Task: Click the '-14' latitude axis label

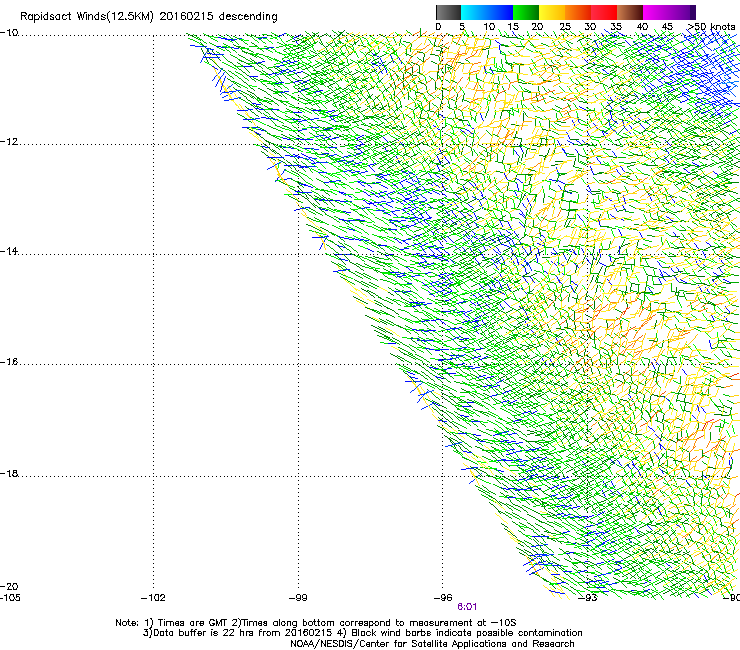Action: point(9,252)
